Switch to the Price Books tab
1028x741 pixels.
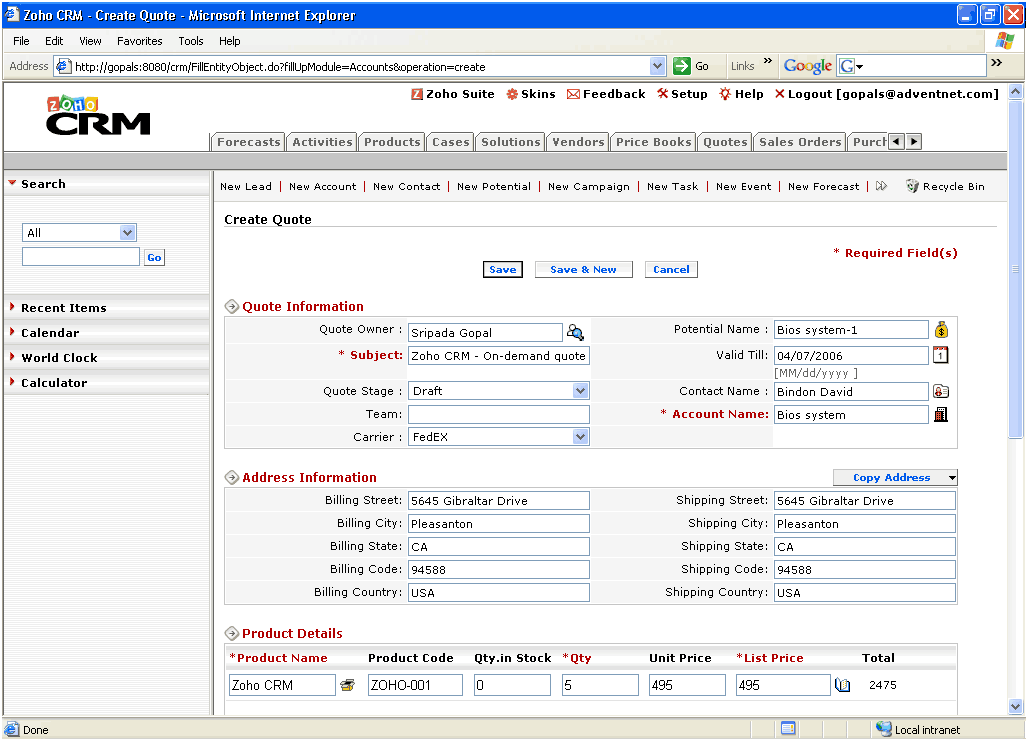click(653, 142)
